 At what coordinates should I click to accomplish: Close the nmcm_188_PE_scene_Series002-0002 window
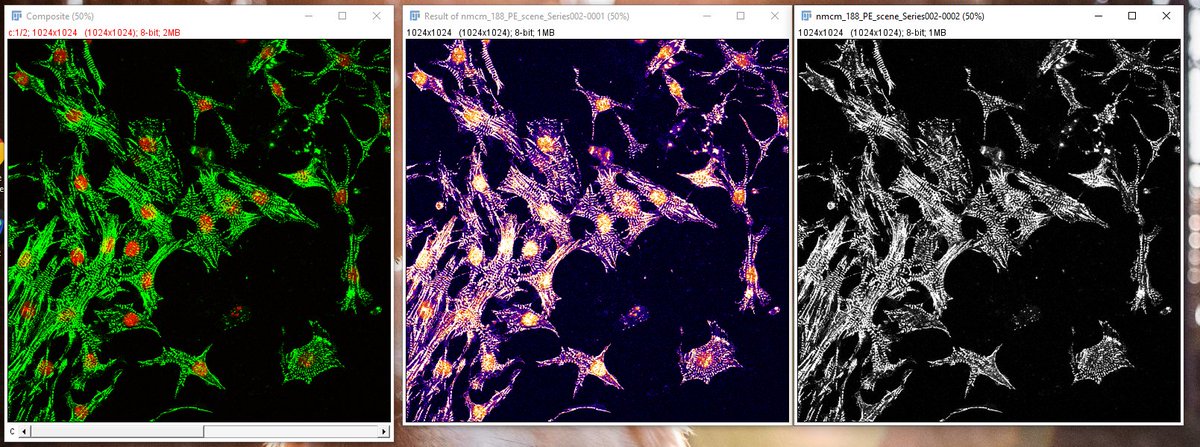[1166, 16]
